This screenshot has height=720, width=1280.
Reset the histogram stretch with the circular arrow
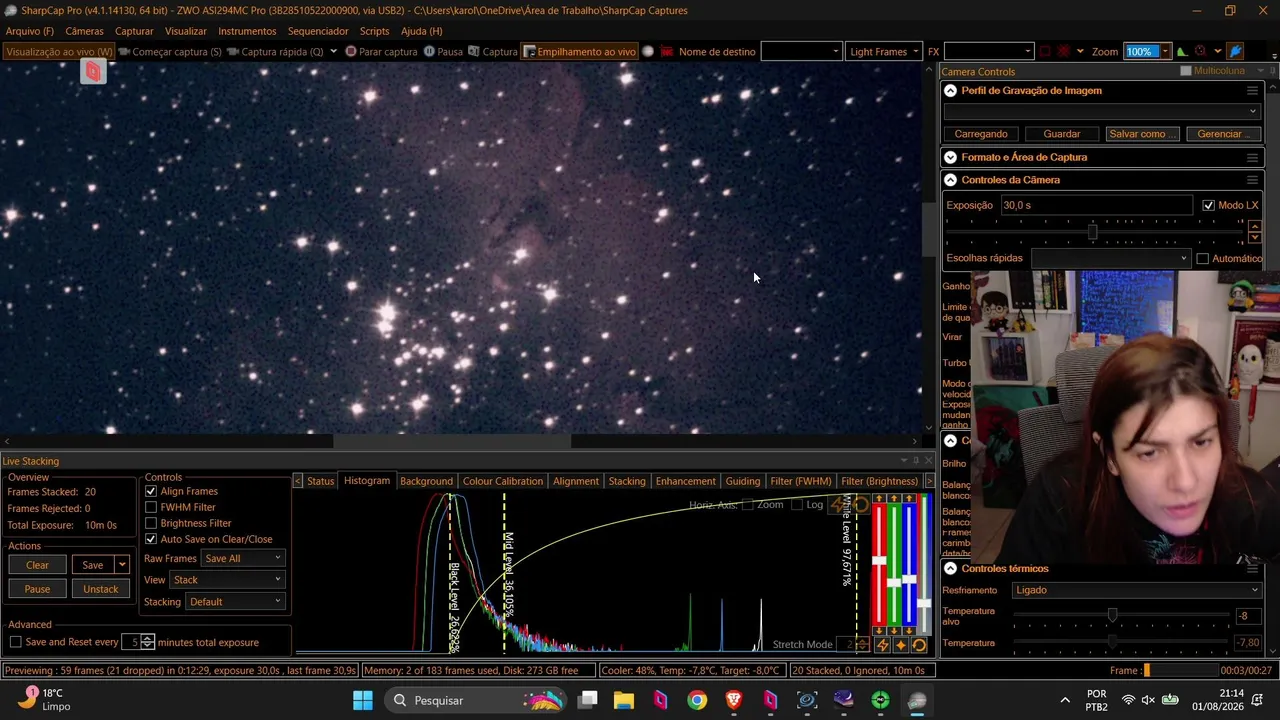pyautogui.click(x=861, y=505)
